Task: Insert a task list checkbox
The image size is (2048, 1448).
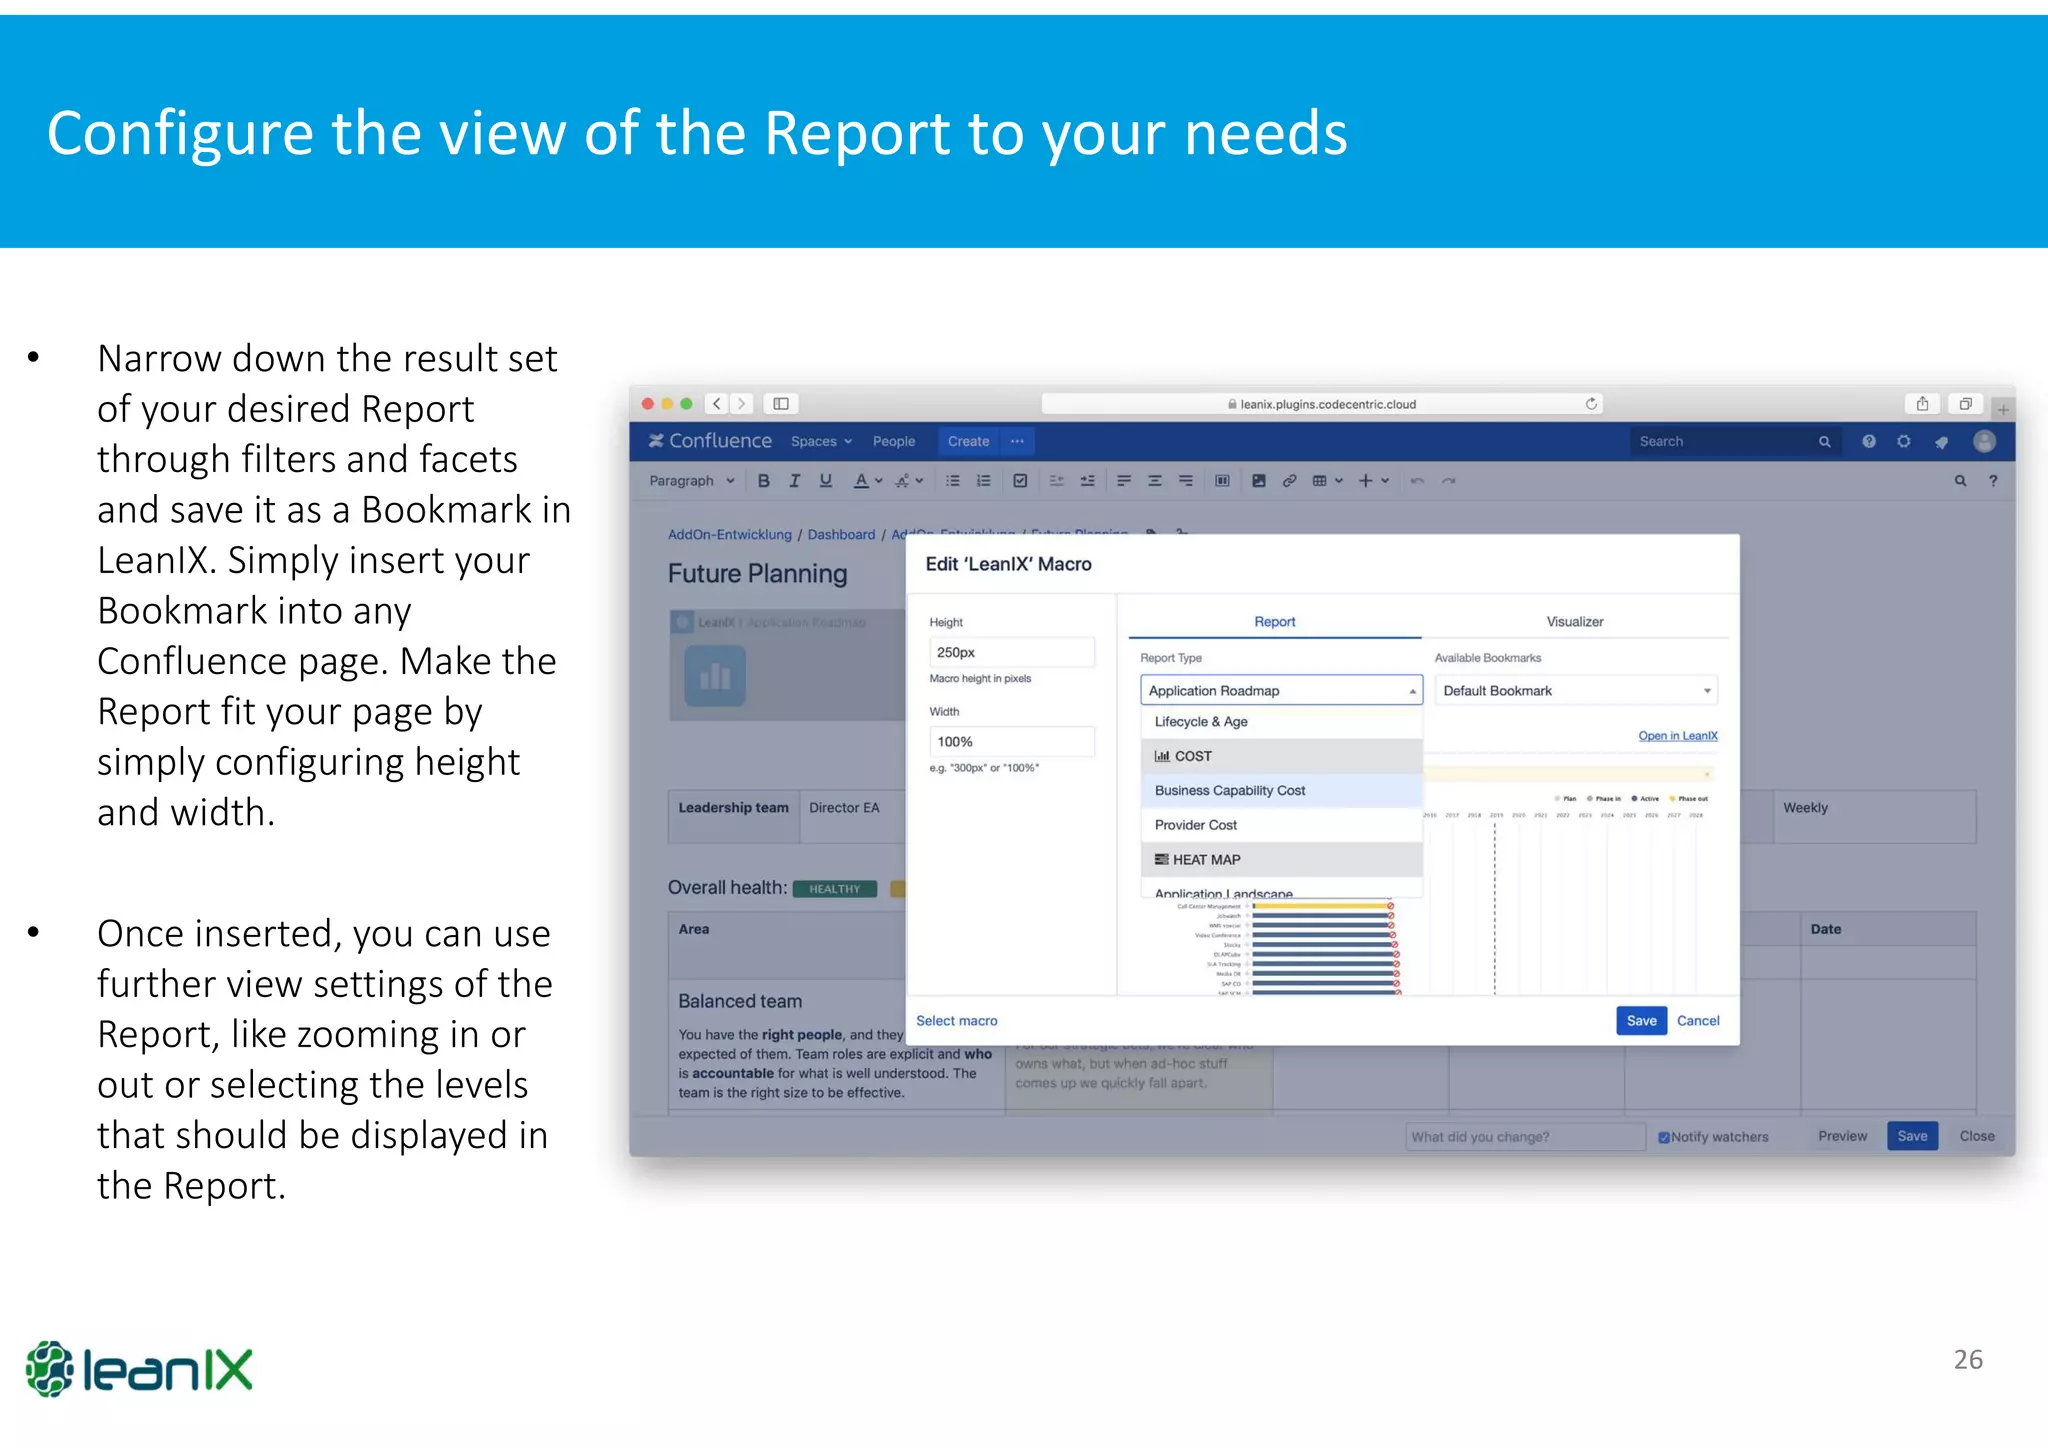Action: click(1020, 481)
